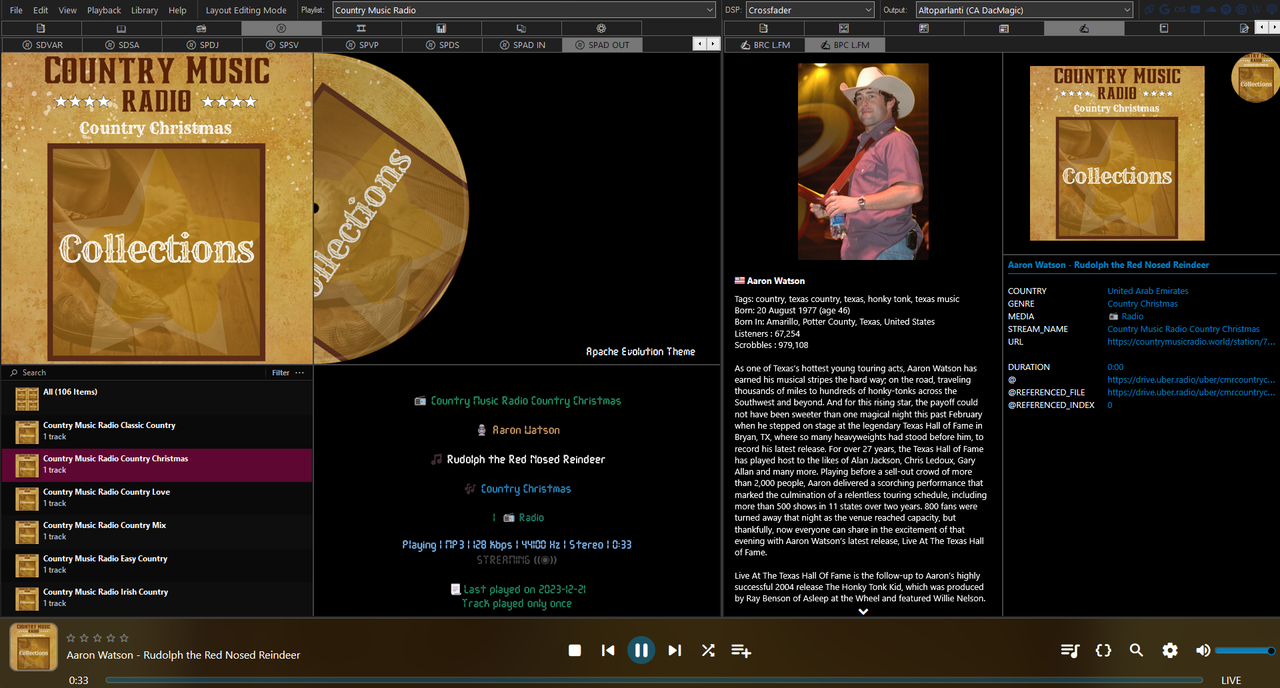
Task: Rate the track five stars
Action: click(x=124, y=637)
